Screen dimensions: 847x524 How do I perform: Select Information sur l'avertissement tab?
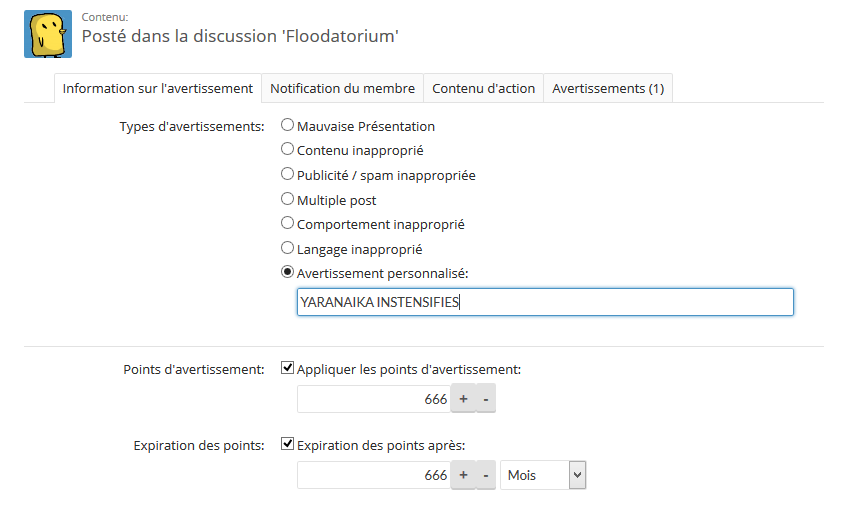click(157, 88)
